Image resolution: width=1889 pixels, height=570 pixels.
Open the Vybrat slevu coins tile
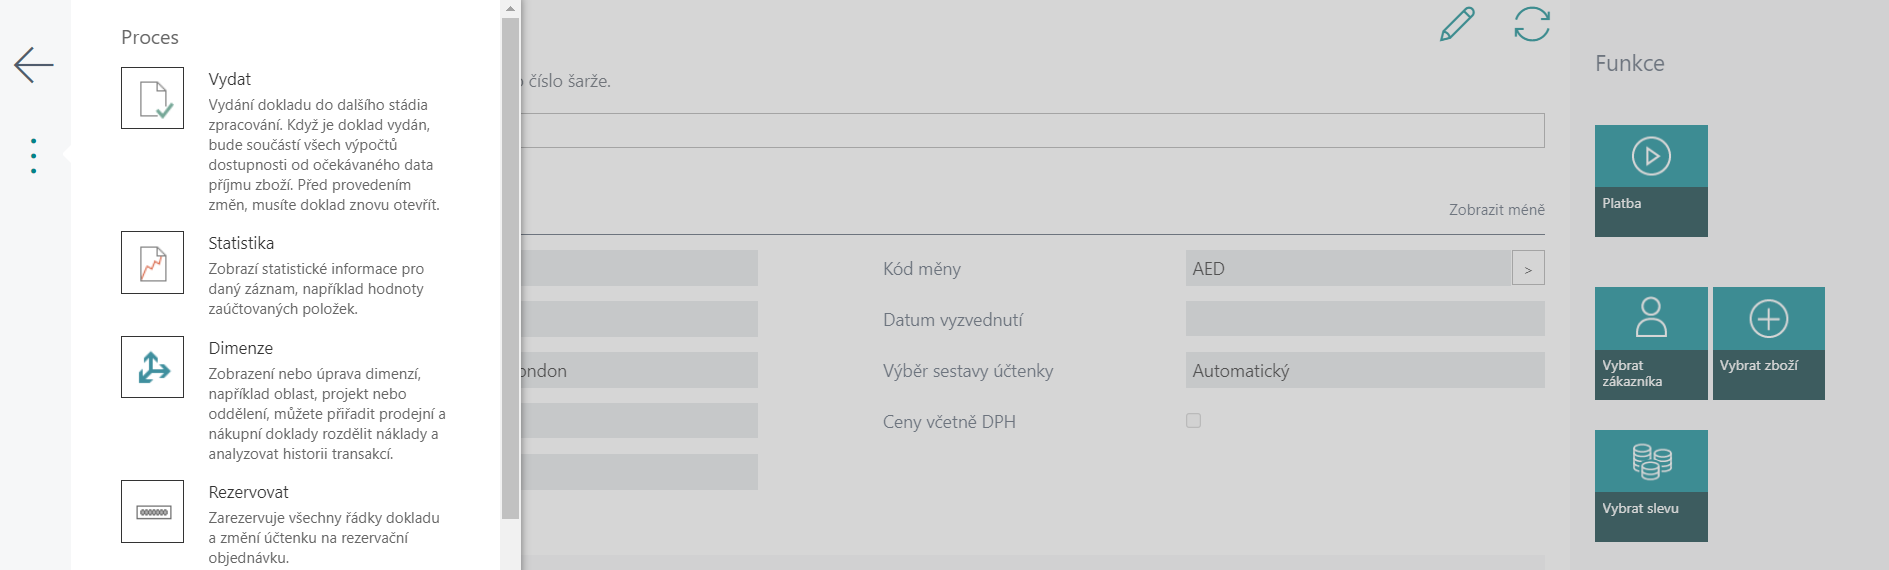tap(1651, 486)
